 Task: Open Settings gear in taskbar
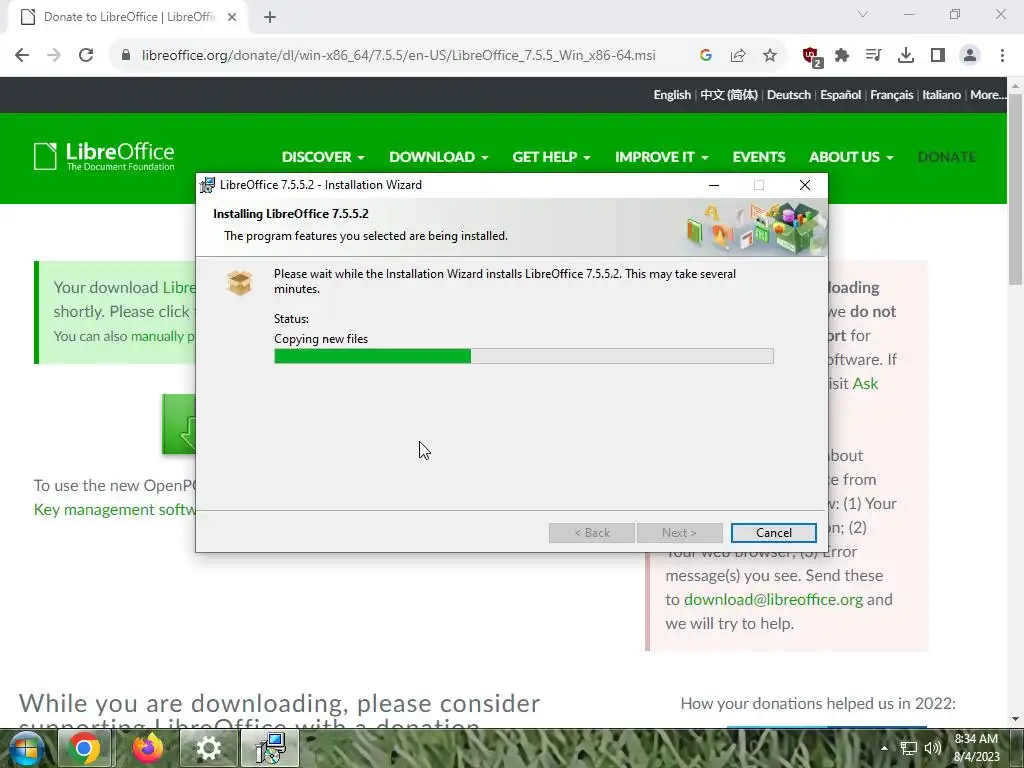[x=208, y=748]
